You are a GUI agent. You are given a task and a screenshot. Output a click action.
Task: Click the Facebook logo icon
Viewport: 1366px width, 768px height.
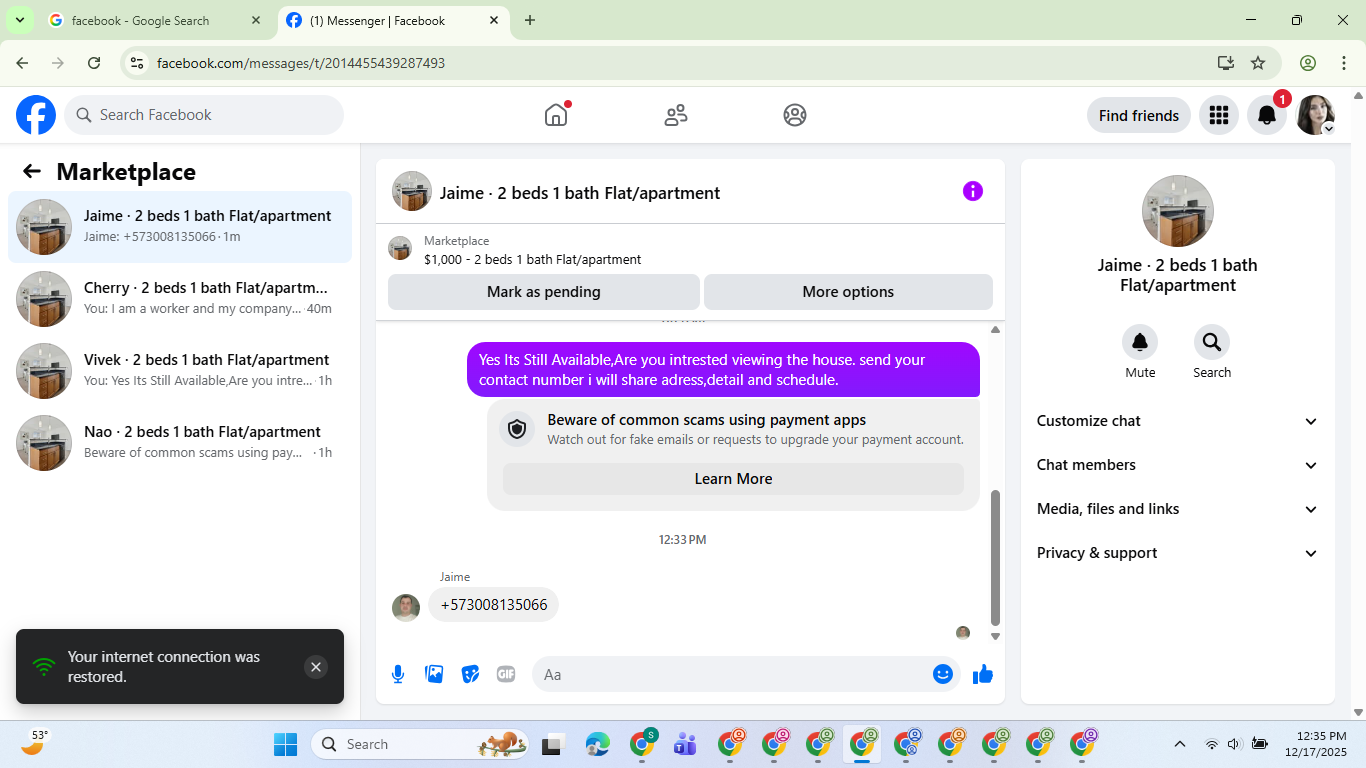click(x=36, y=115)
